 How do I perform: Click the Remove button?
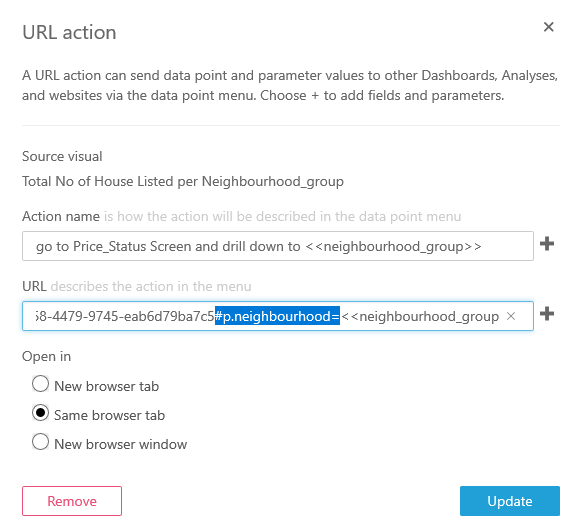[72, 501]
